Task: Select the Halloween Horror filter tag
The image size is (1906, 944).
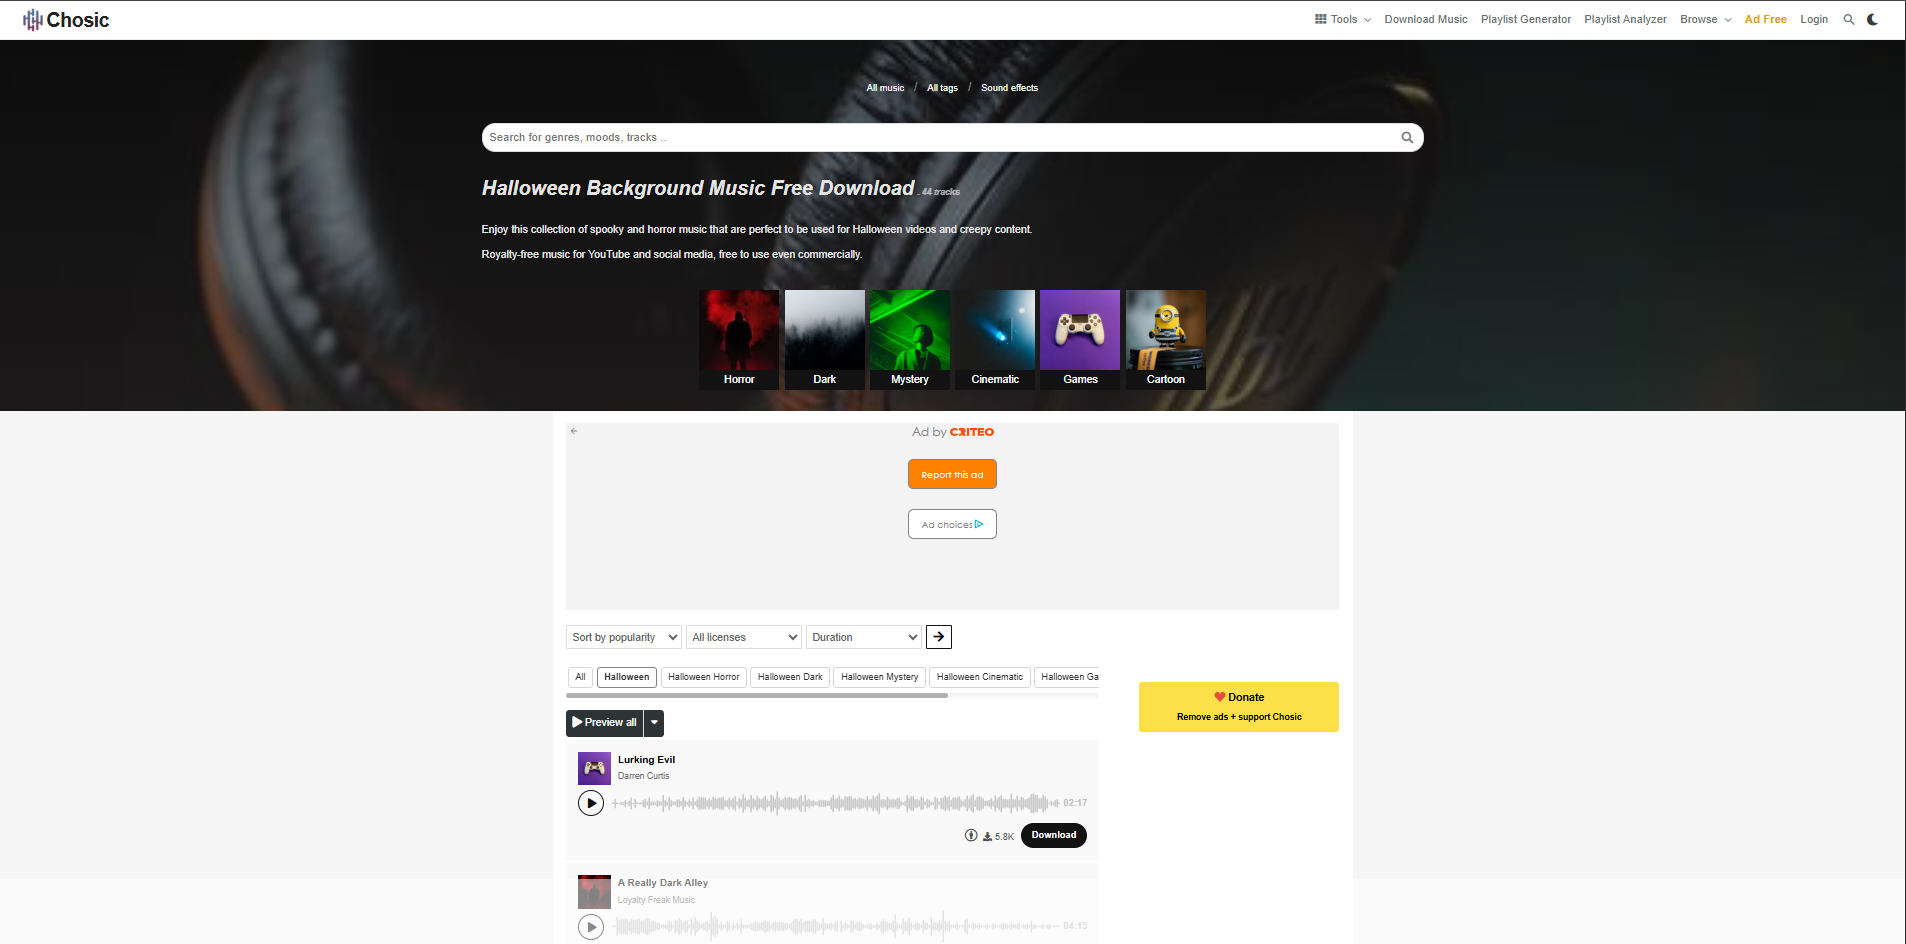Action: (x=703, y=677)
